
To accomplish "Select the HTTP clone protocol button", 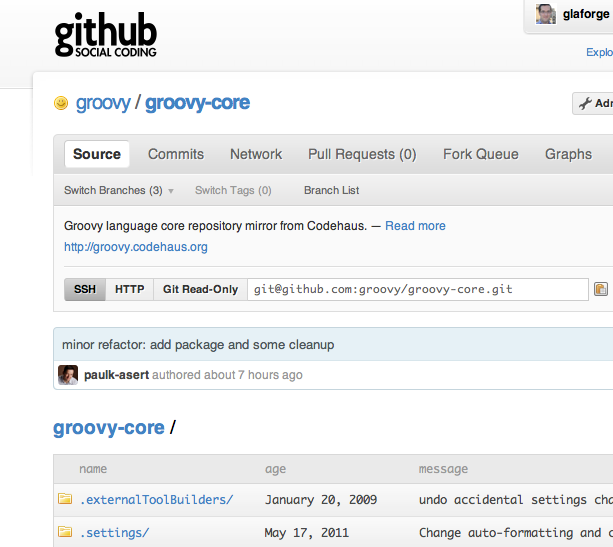I will (129, 289).
